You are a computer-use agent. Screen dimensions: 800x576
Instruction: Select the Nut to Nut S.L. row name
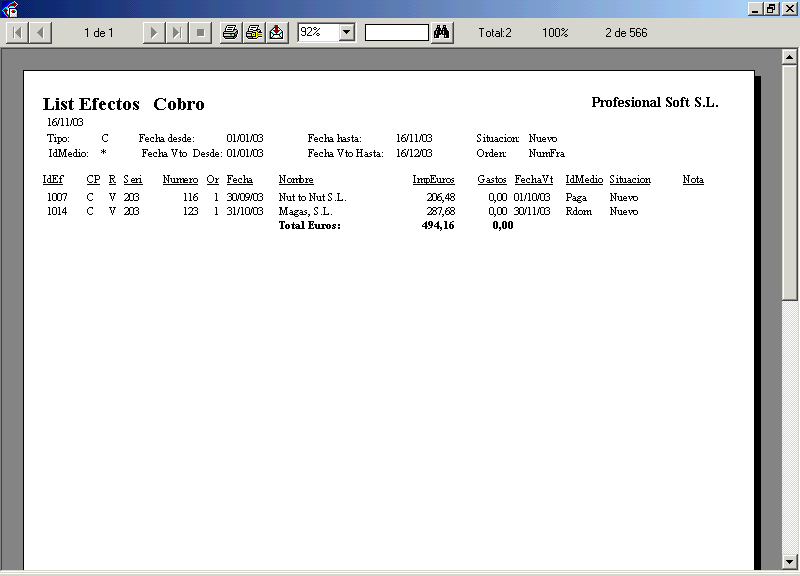coord(312,198)
